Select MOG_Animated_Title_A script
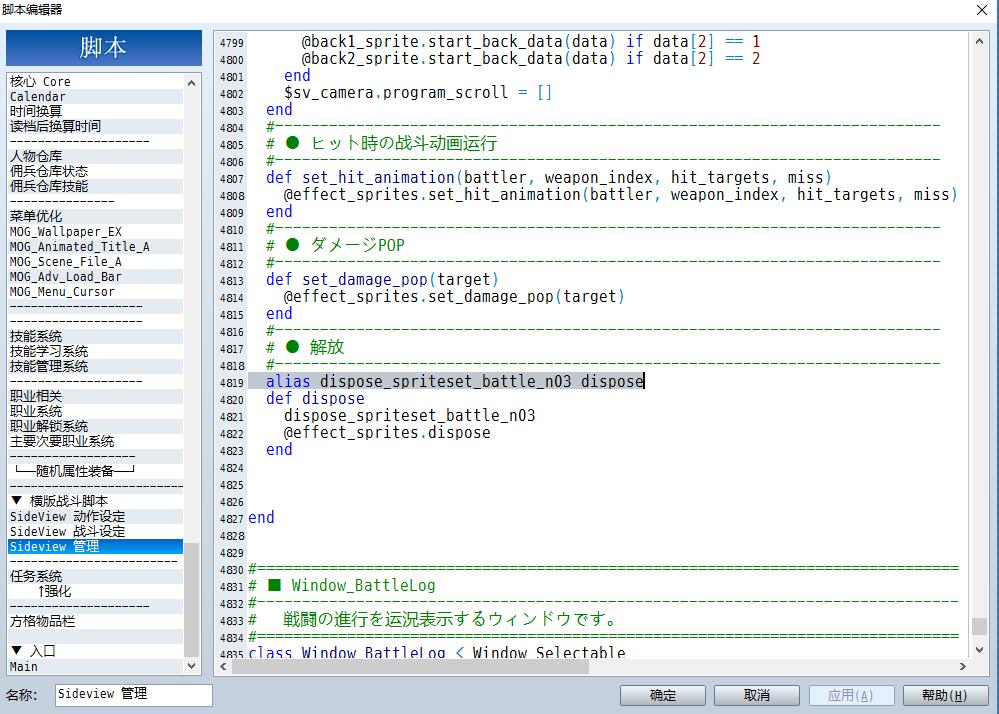This screenshot has width=999, height=714. tap(96, 246)
